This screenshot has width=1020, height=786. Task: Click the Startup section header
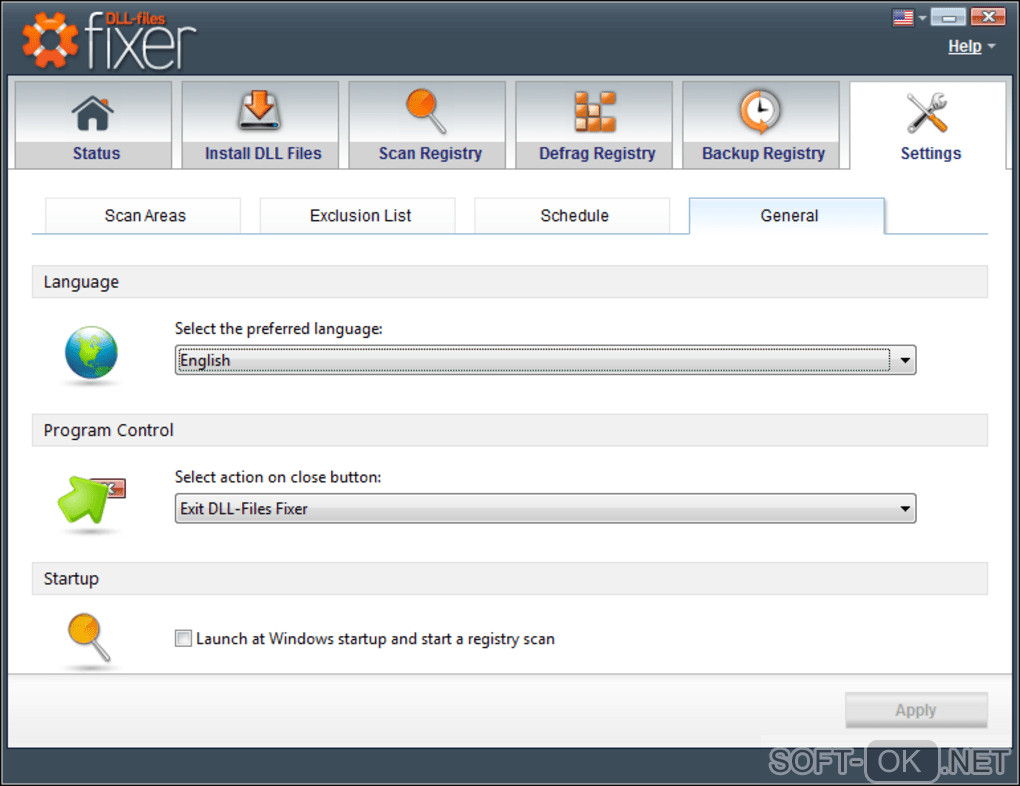point(509,578)
